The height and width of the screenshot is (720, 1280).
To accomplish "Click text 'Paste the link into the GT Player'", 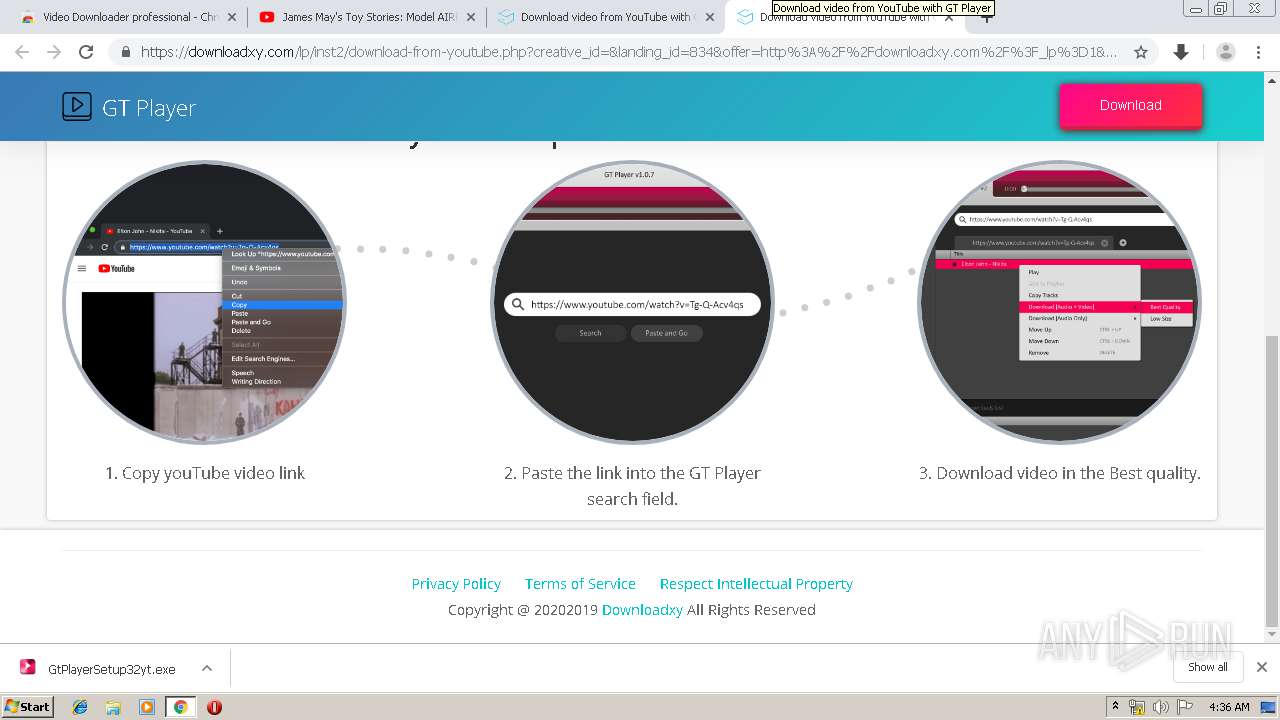I will 641,473.
